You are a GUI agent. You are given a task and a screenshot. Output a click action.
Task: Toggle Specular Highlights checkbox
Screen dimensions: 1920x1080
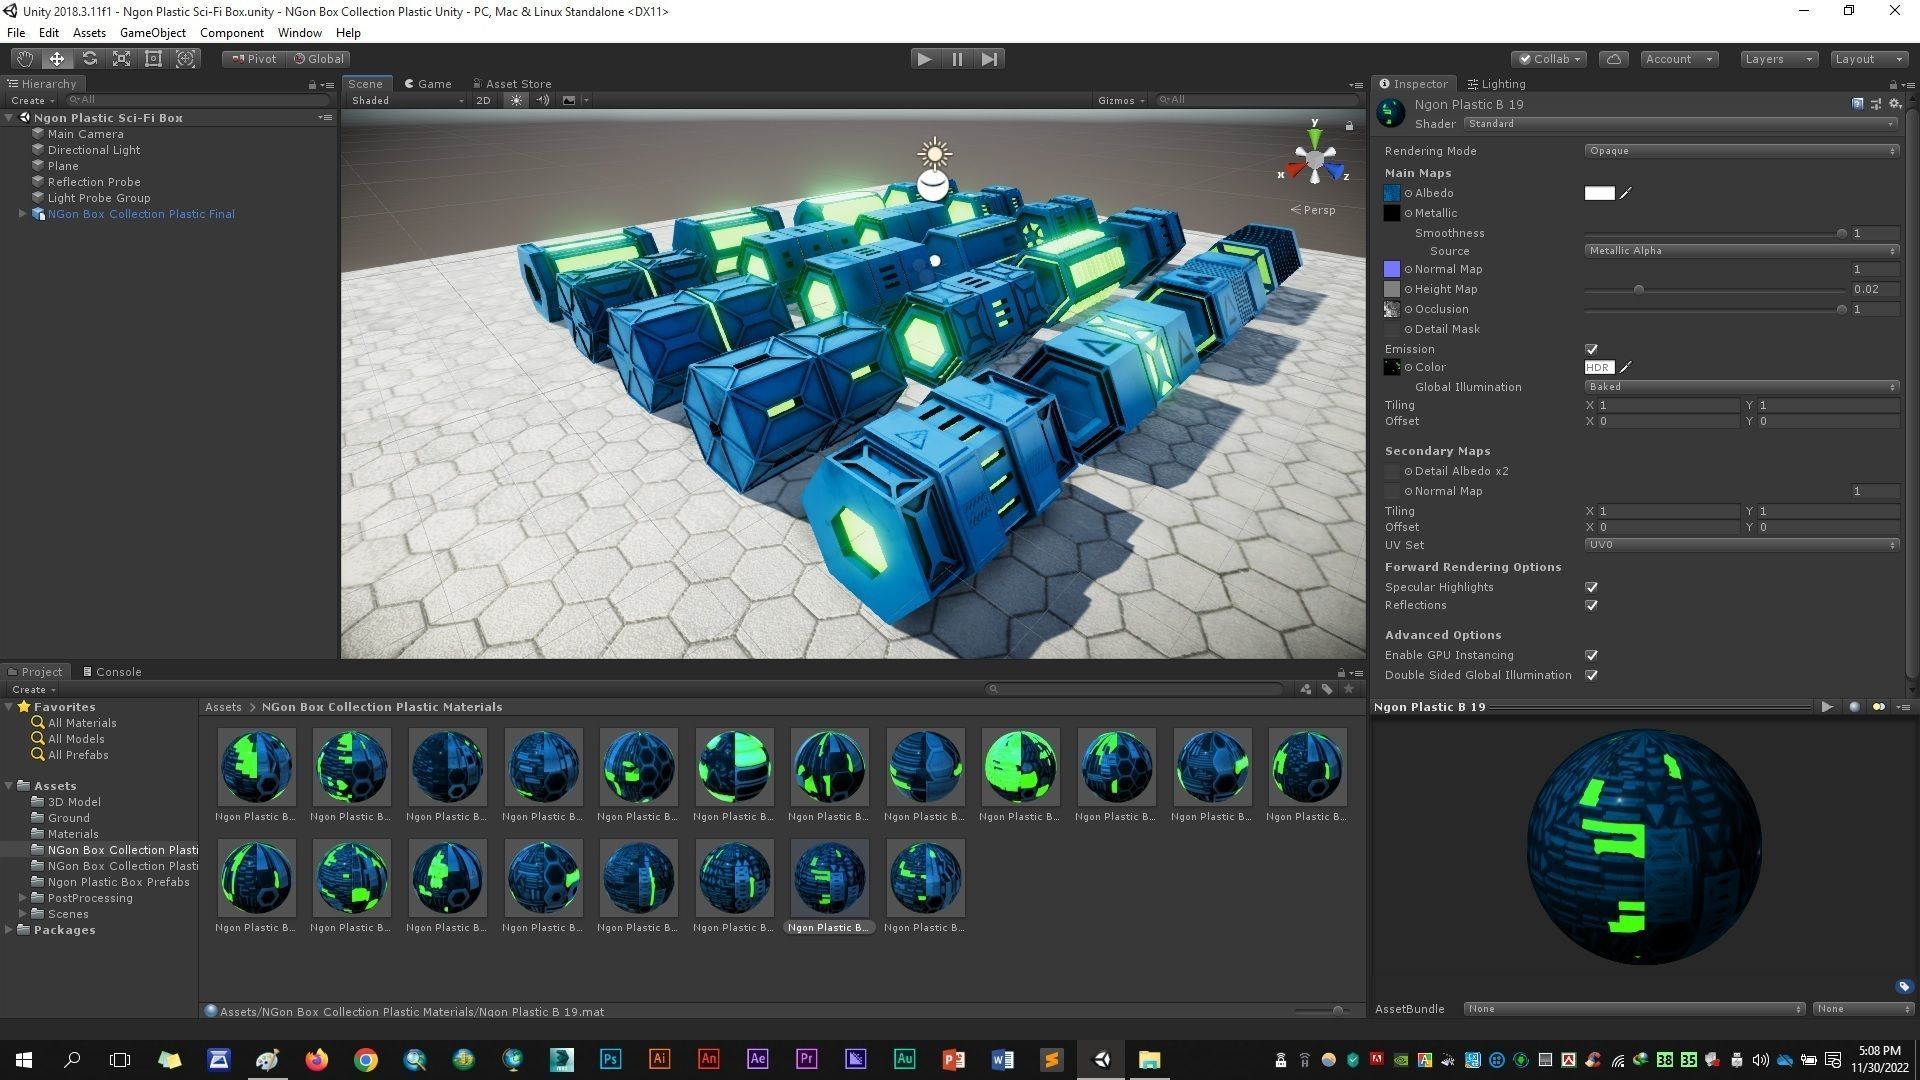coord(1591,587)
